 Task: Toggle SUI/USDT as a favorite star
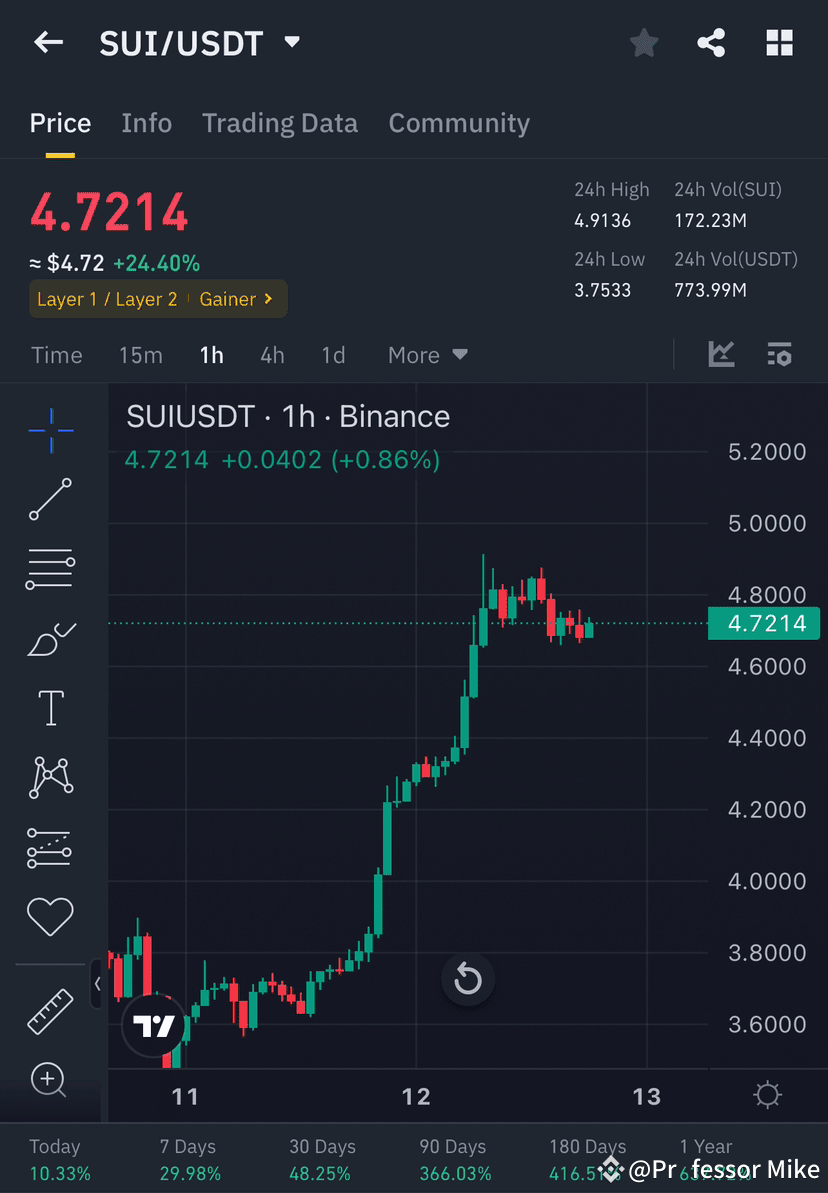pos(643,42)
